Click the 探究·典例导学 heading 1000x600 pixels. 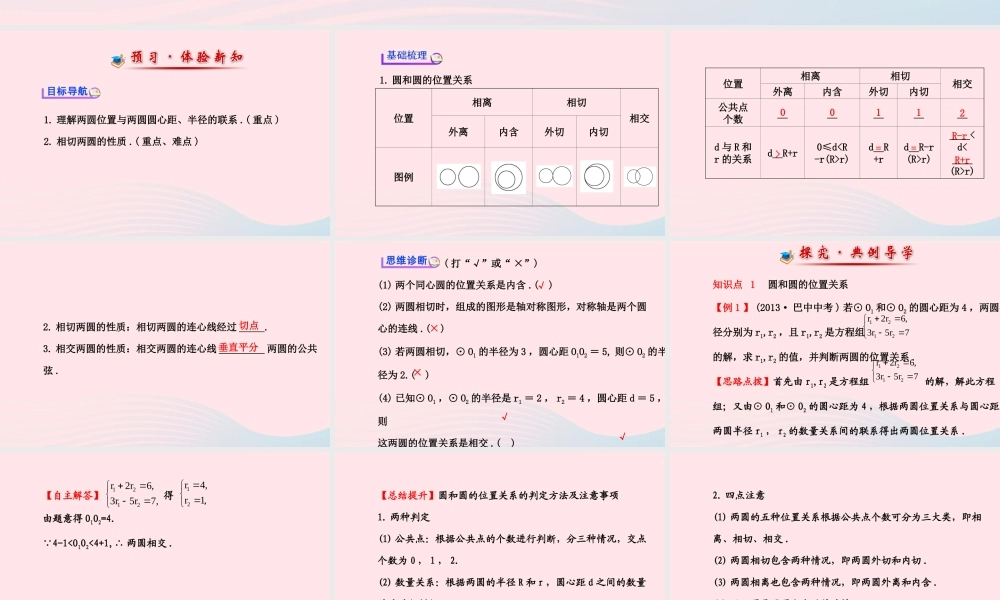point(856,253)
